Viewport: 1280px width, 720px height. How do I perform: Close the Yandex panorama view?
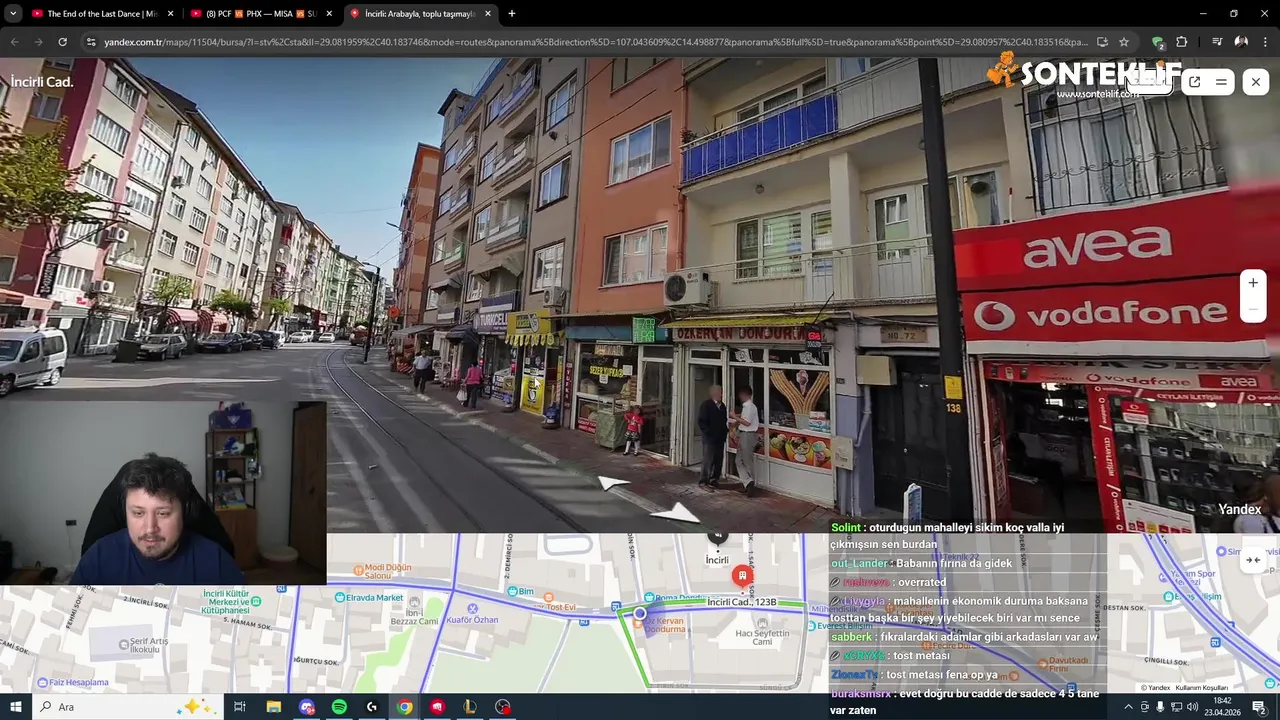pyautogui.click(x=1256, y=82)
